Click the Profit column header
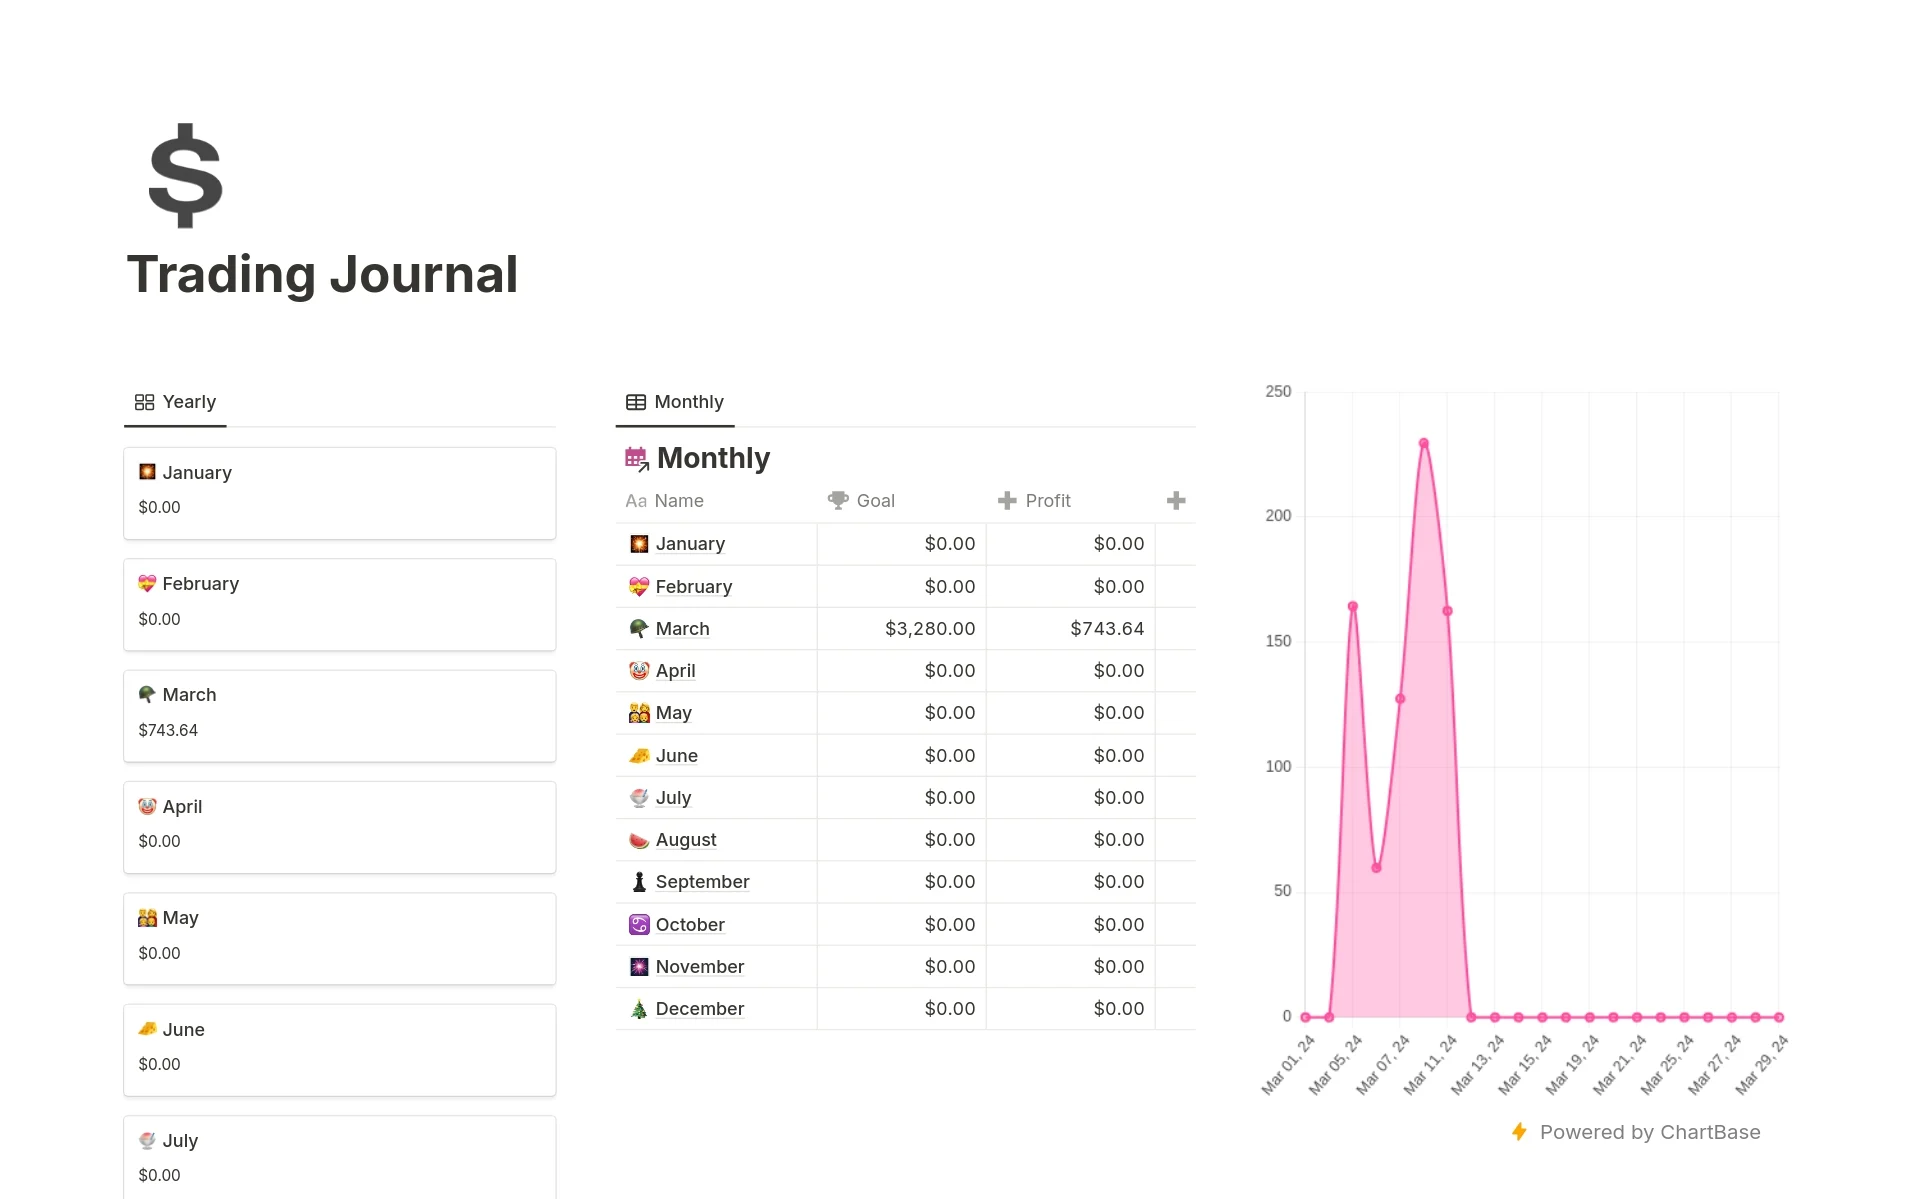 pyautogui.click(x=1047, y=500)
